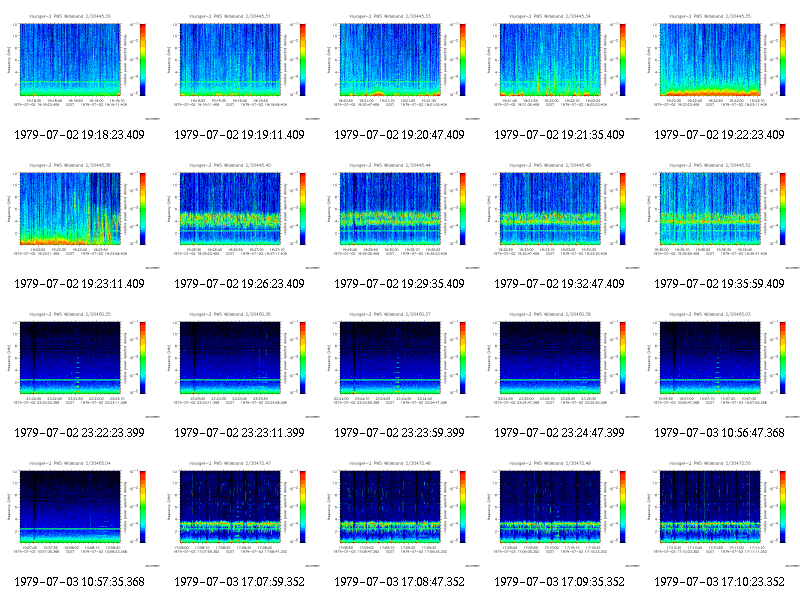Open the 19:35:59.409 spectrogram image
Screen dimensions: 800x596
click(x=720, y=215)
